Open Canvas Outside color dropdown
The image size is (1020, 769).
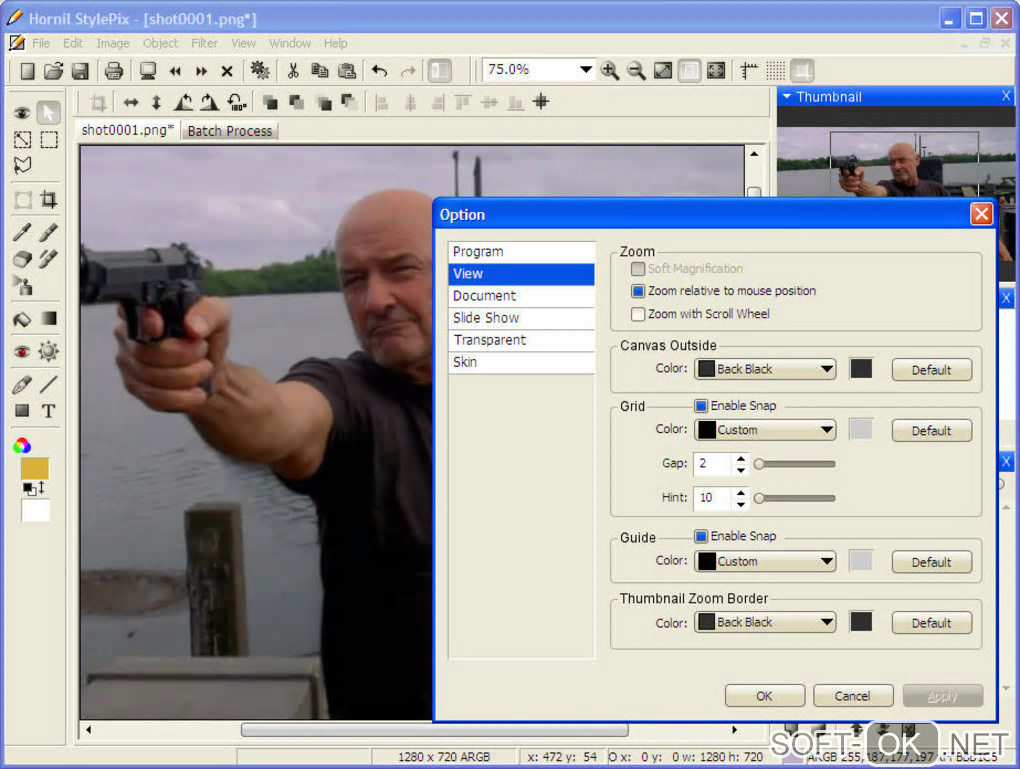765,369
